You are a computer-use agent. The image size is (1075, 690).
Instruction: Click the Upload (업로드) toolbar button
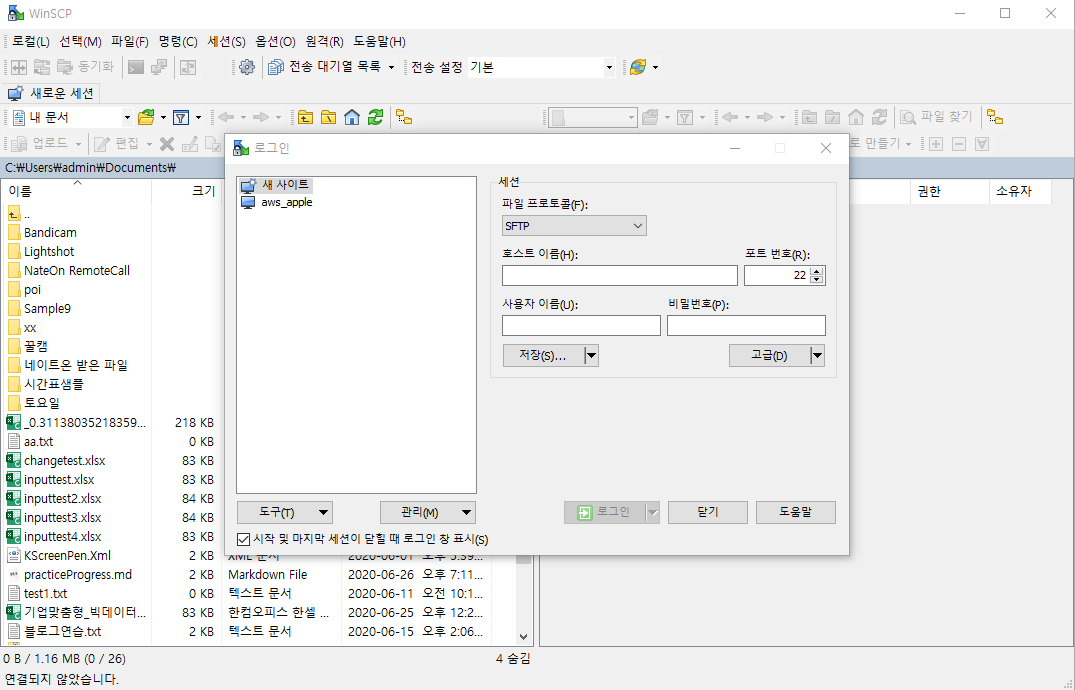[x=42, y=143]
